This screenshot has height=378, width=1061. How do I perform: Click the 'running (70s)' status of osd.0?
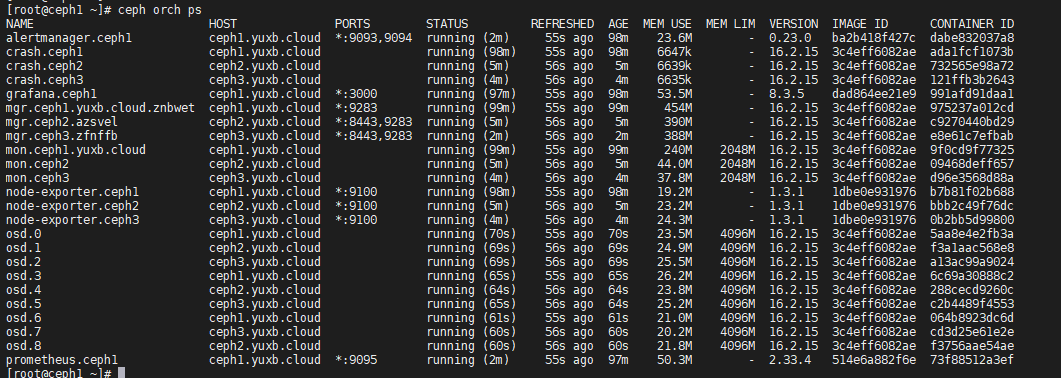[x=471, y=234]
